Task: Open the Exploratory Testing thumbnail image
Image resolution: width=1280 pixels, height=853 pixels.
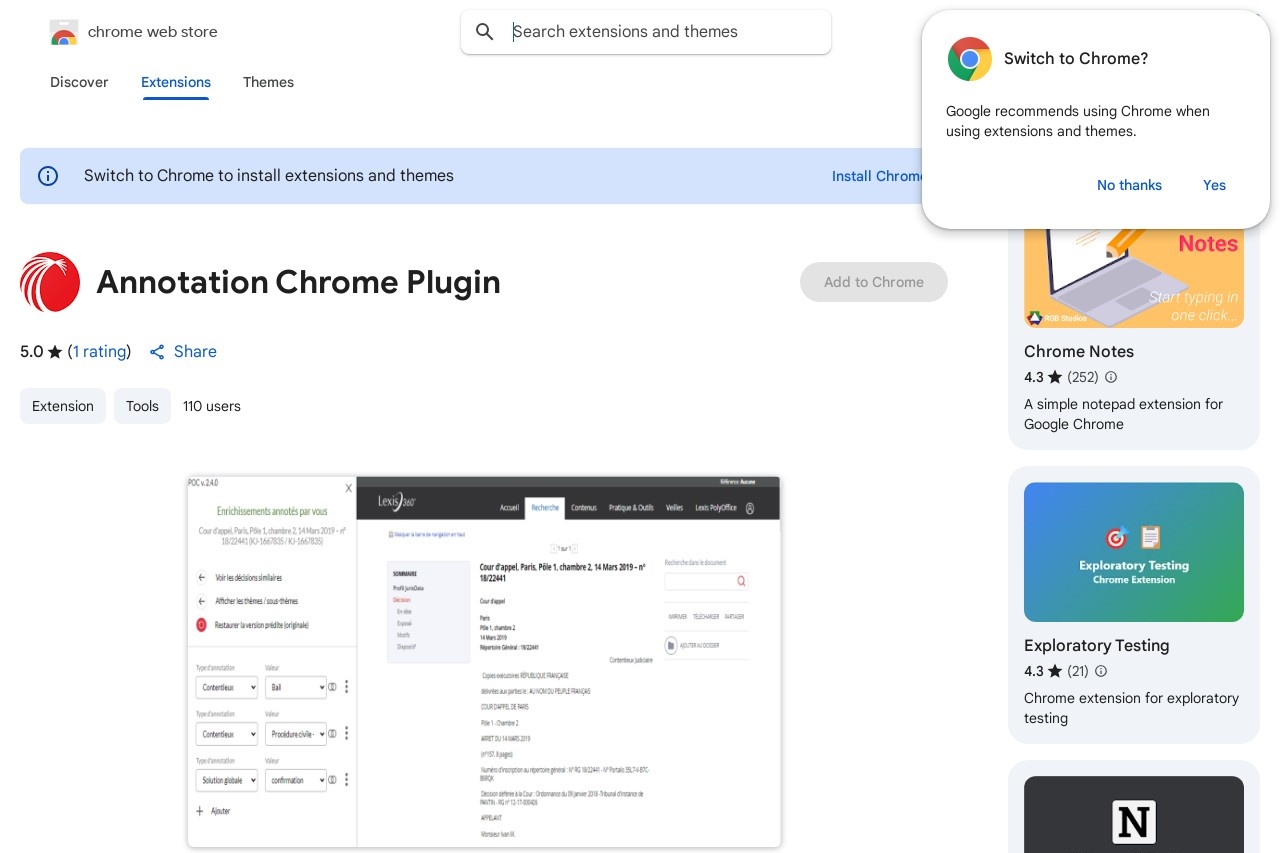Action: 1134,552
